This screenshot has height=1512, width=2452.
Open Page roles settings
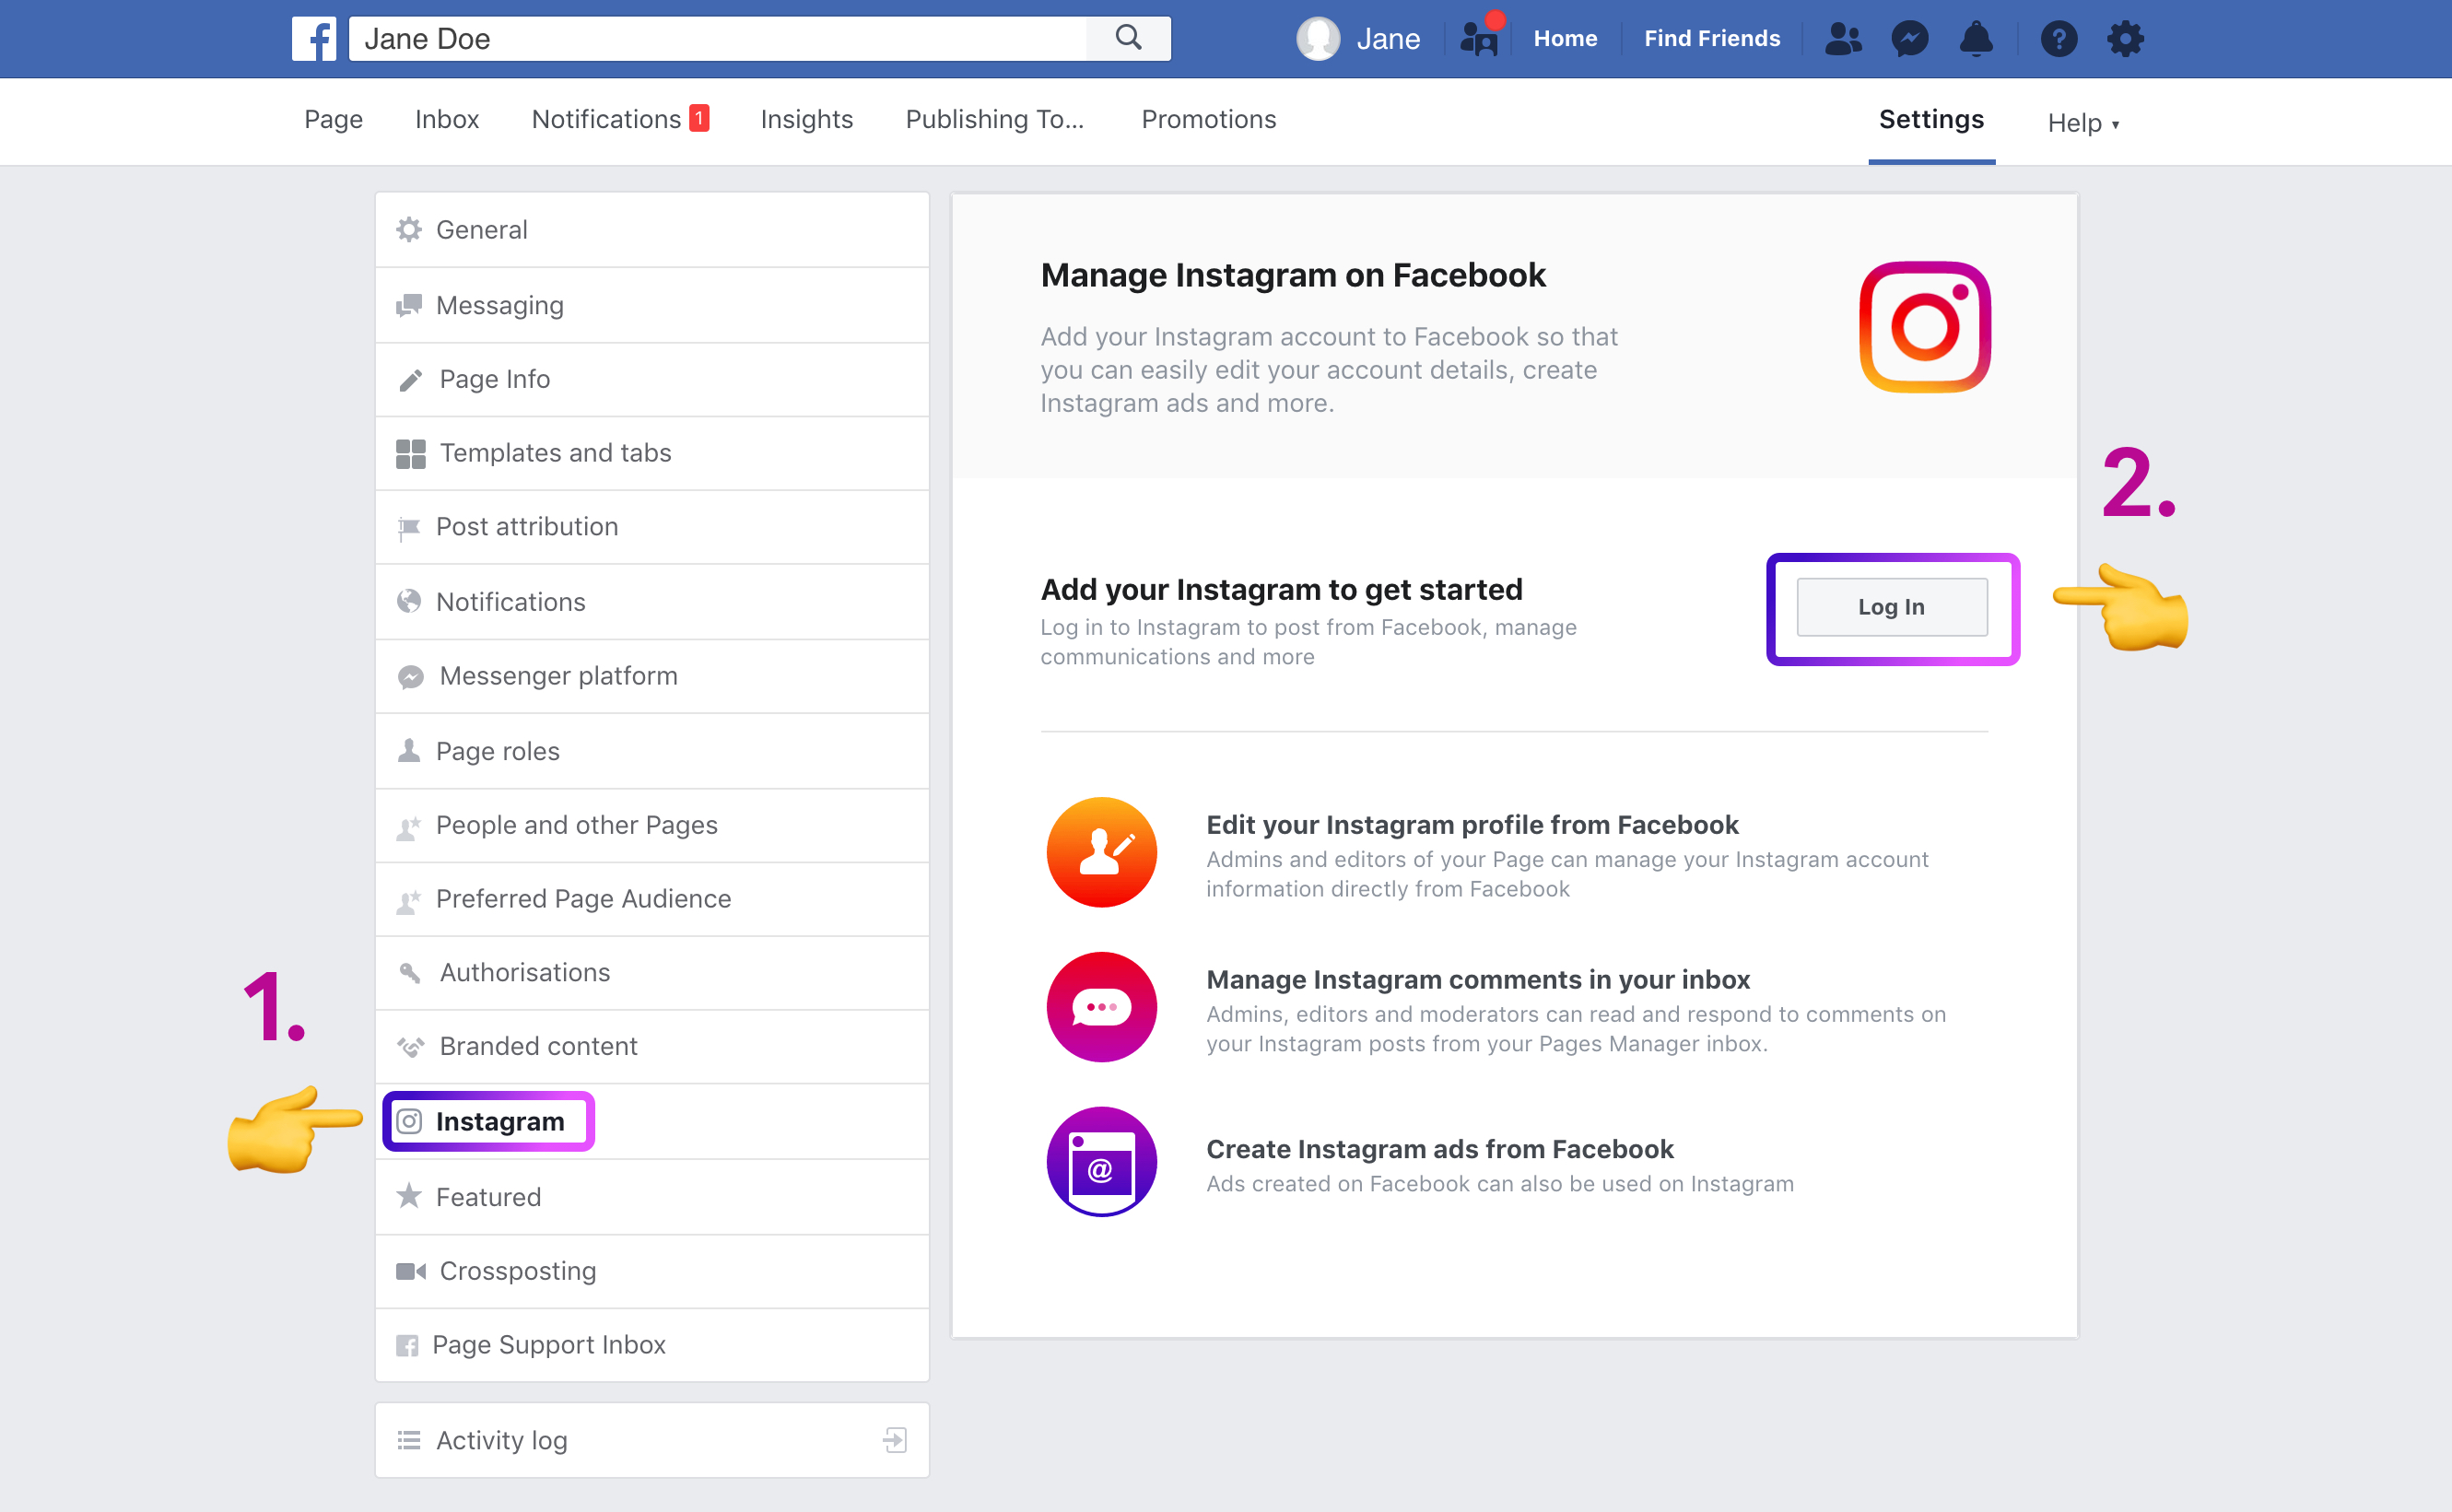pyautogui.click(x=497, y=751)
